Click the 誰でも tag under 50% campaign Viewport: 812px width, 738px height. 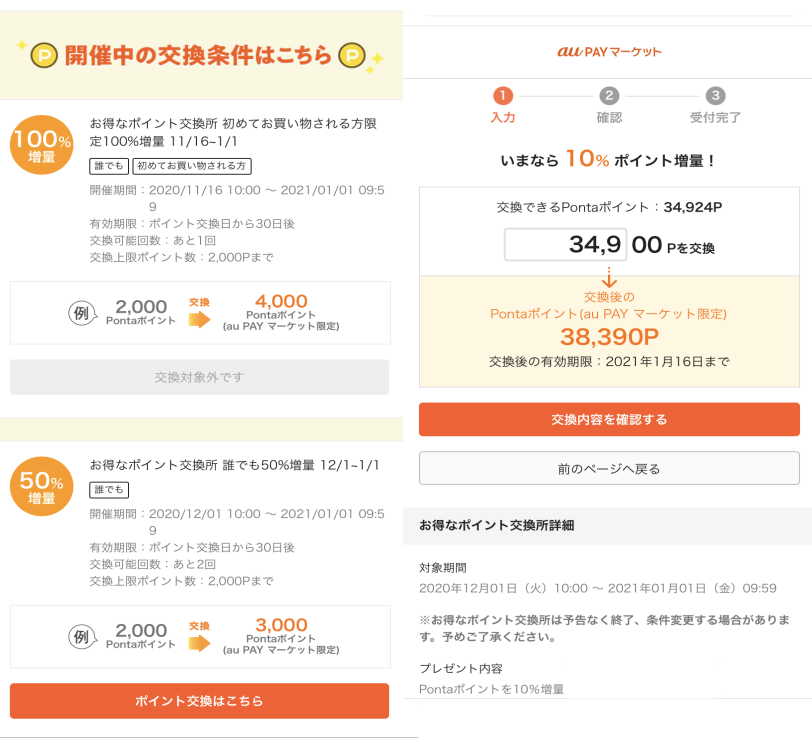[x=109, y=489]
